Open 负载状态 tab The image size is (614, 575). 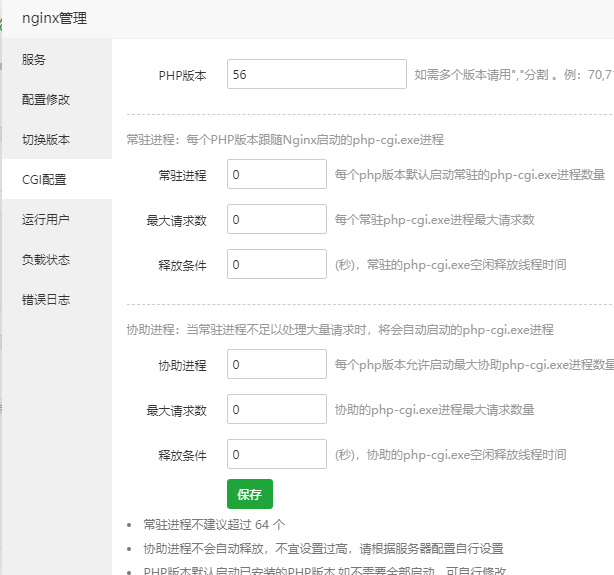click(57, 259)
